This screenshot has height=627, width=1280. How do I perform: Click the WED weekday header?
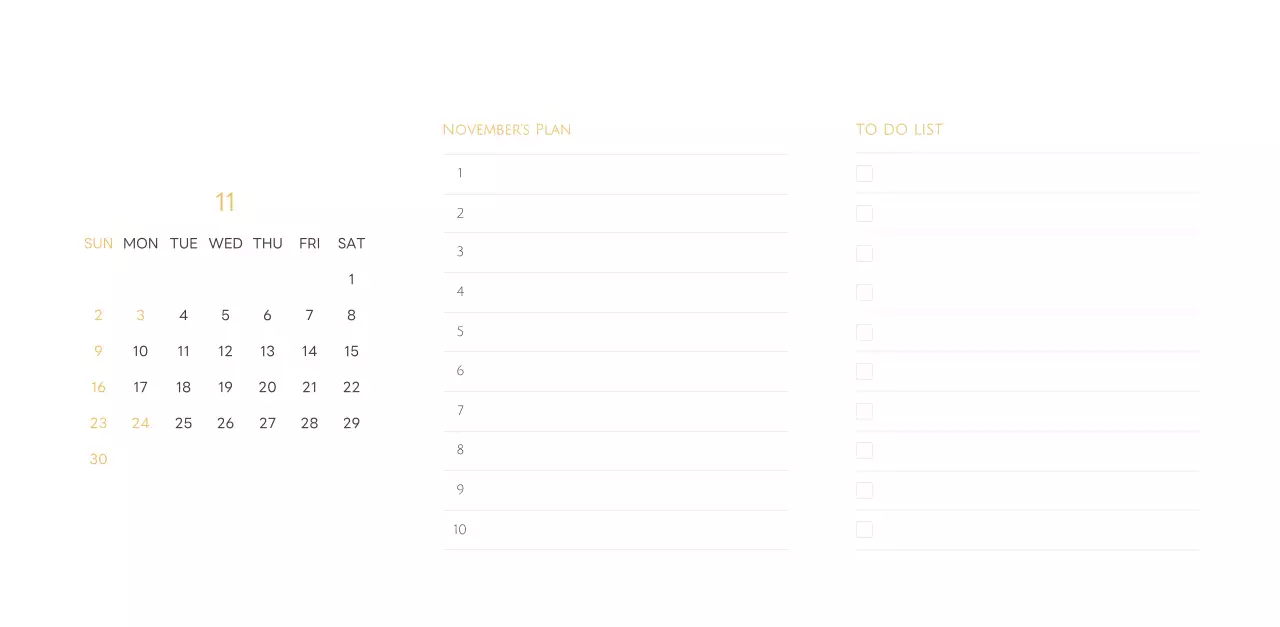225,243
